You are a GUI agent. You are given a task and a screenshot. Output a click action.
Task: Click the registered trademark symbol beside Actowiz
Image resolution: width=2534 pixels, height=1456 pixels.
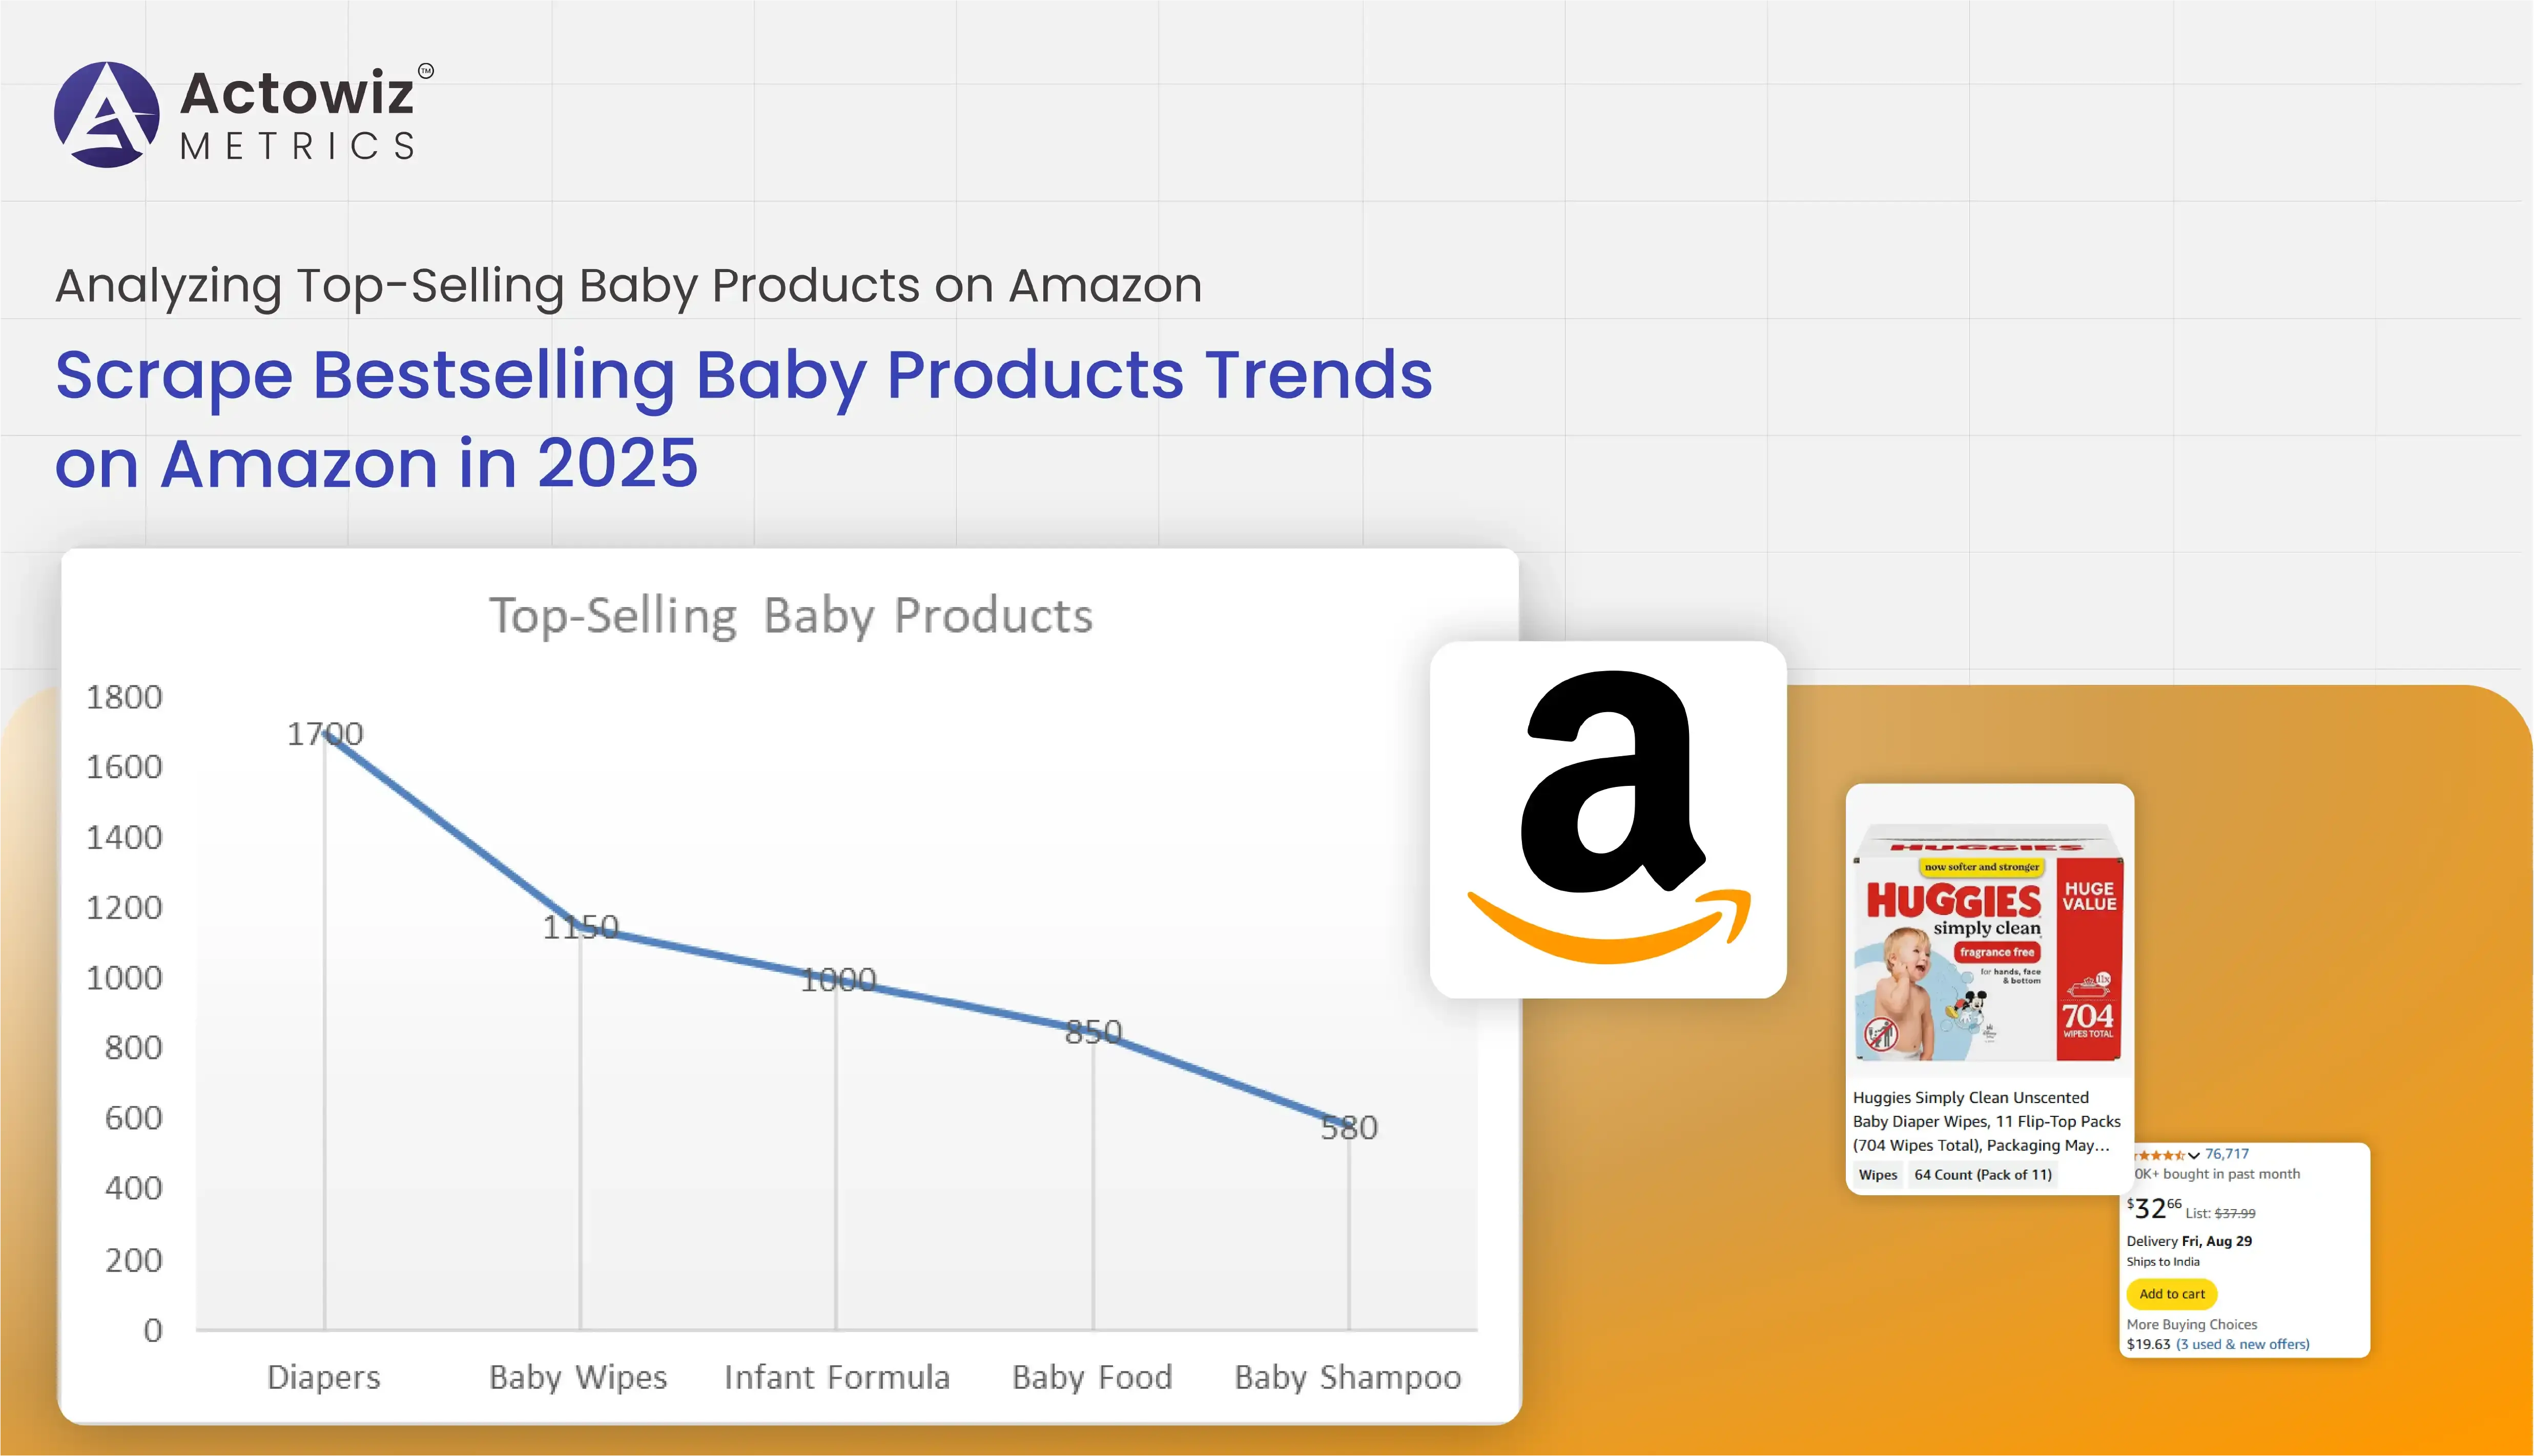[x=426, y=71]
